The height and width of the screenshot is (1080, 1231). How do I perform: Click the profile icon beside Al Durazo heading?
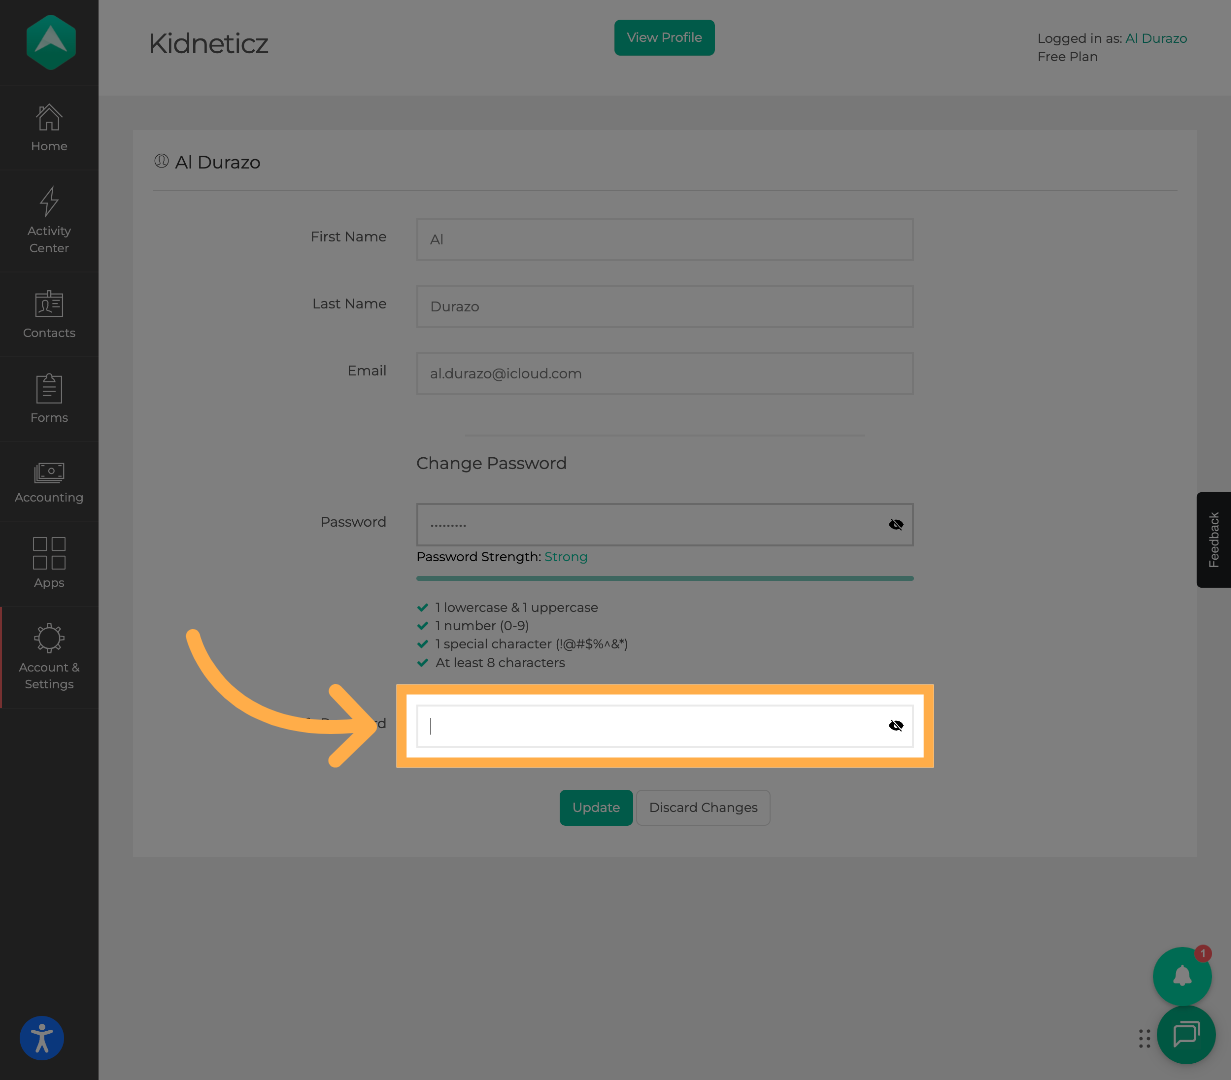point(162,161)
